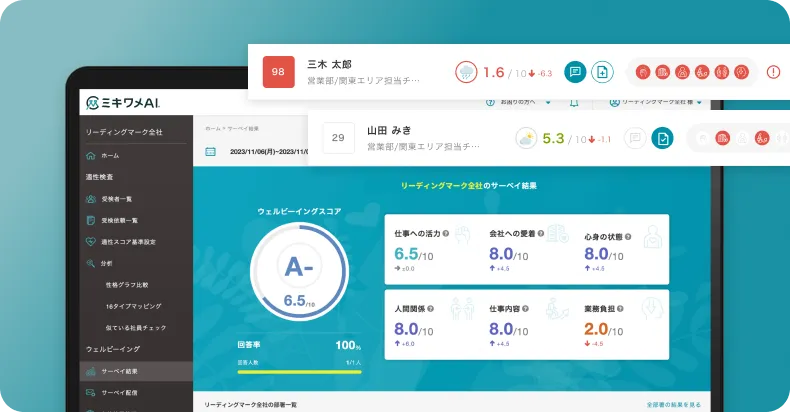Click the リーディングマーク全社の部署一覧 heading
This screenshot has height=412, width=790.
[x=250, y=405]
